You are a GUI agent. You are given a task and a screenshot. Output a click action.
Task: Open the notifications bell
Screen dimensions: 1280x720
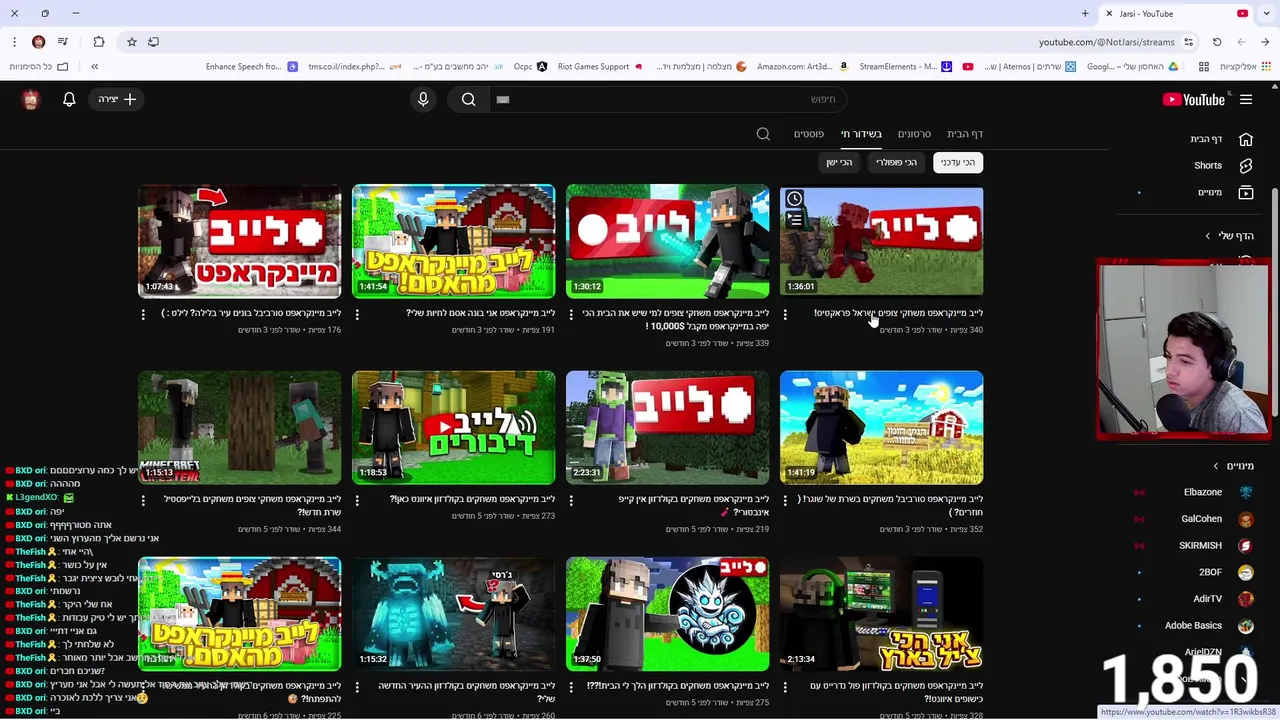[x=69, y=99]
